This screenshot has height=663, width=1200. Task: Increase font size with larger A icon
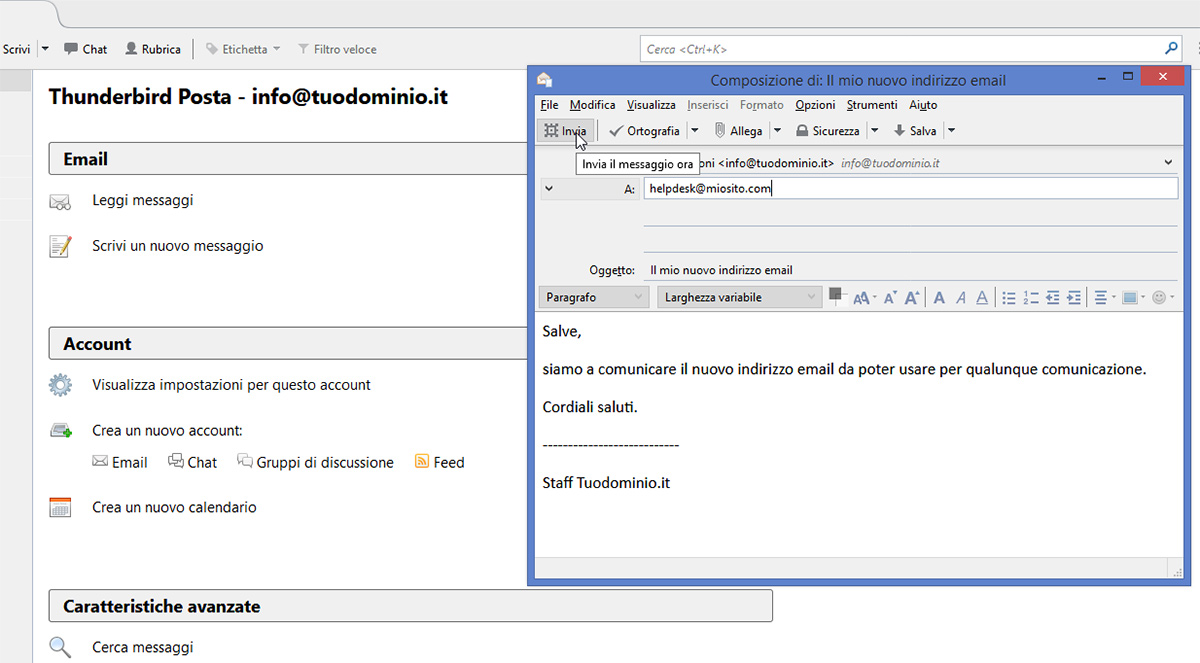tap(912, 298)
